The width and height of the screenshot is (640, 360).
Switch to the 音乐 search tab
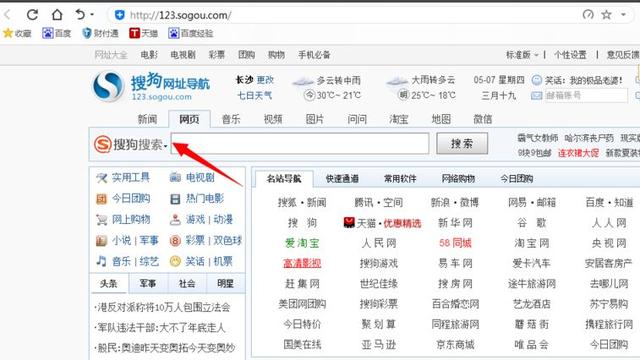coord(231,119)
